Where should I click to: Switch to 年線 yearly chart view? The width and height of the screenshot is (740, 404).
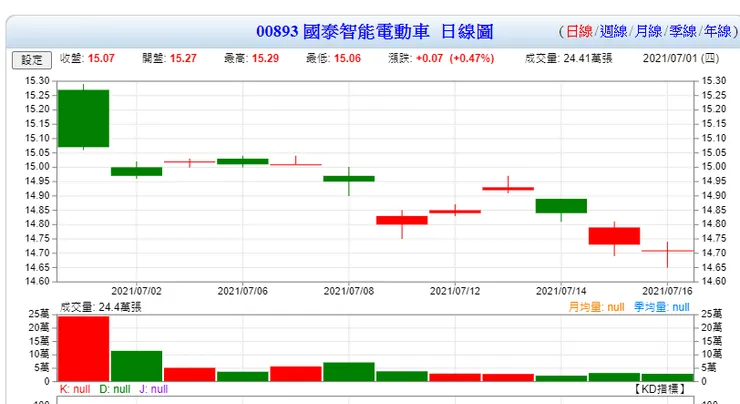718,32
